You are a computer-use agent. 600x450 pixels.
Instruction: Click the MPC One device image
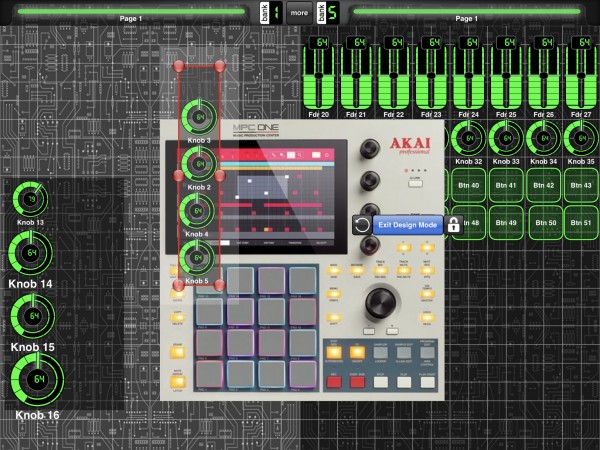click(302, 260)
